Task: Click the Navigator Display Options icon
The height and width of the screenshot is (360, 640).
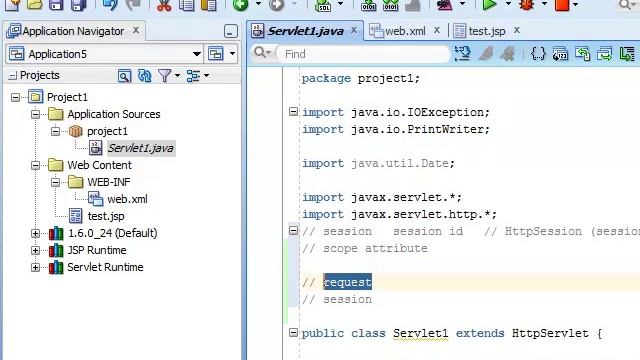Action: pyautogui.click(x=193, y=76)
